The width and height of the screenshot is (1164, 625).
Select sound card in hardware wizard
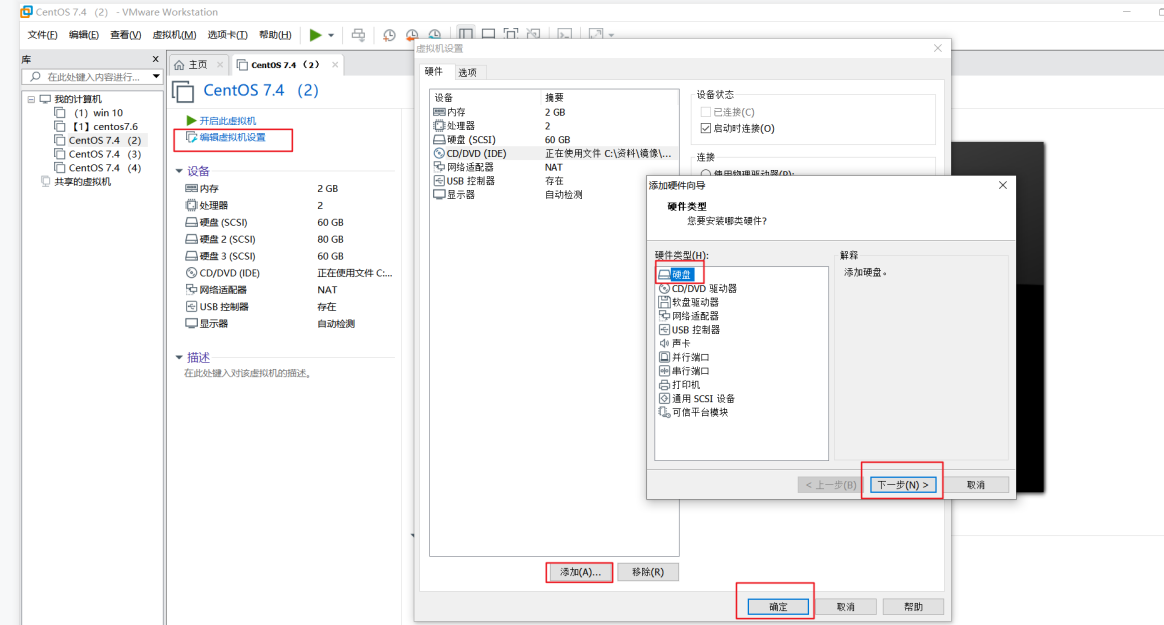click(x=675, y=344)
